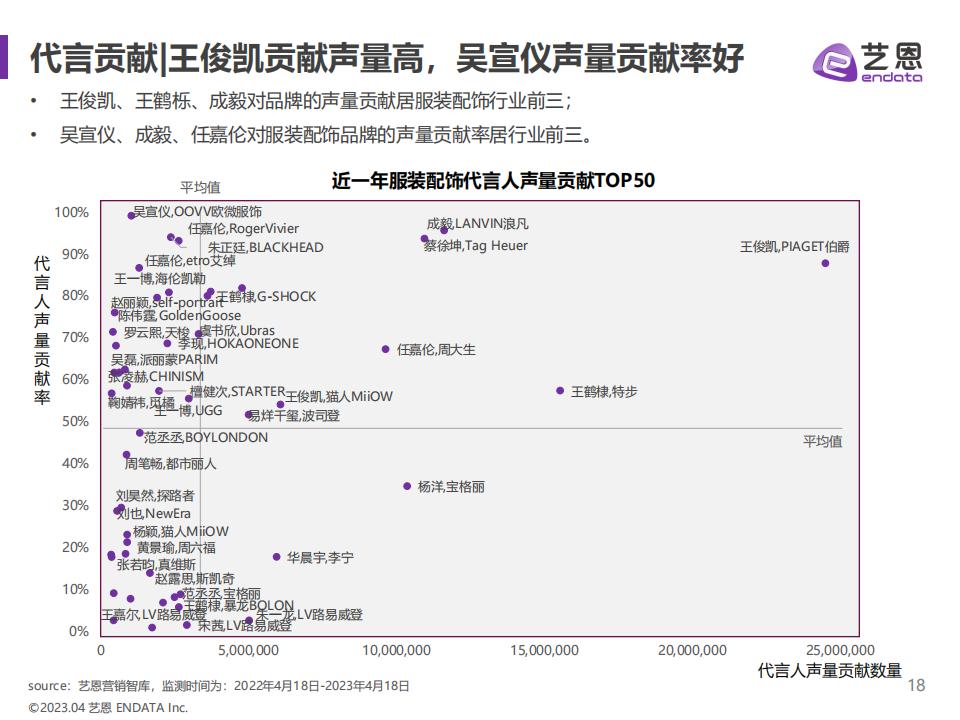The width and height of the screenshot is (960, 720).
Task: Click data label 周笔畅,都市丽人
Action: click(170, 464)
